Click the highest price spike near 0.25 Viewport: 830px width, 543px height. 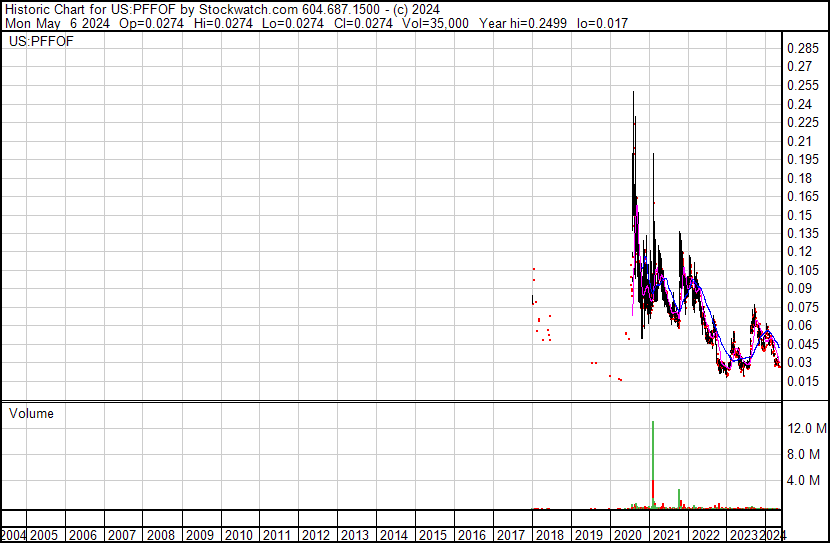[x=633, y=95]
